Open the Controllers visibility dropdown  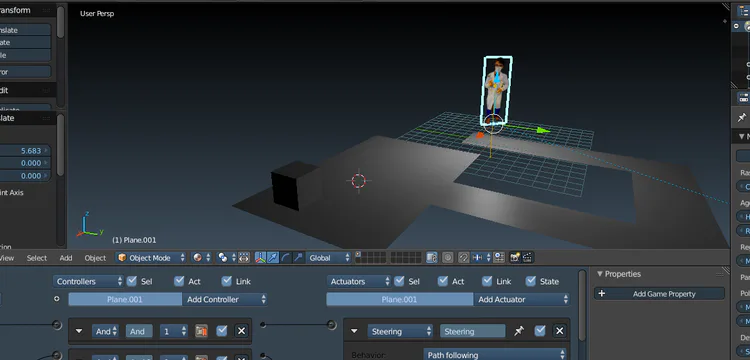tap(88, 281)
